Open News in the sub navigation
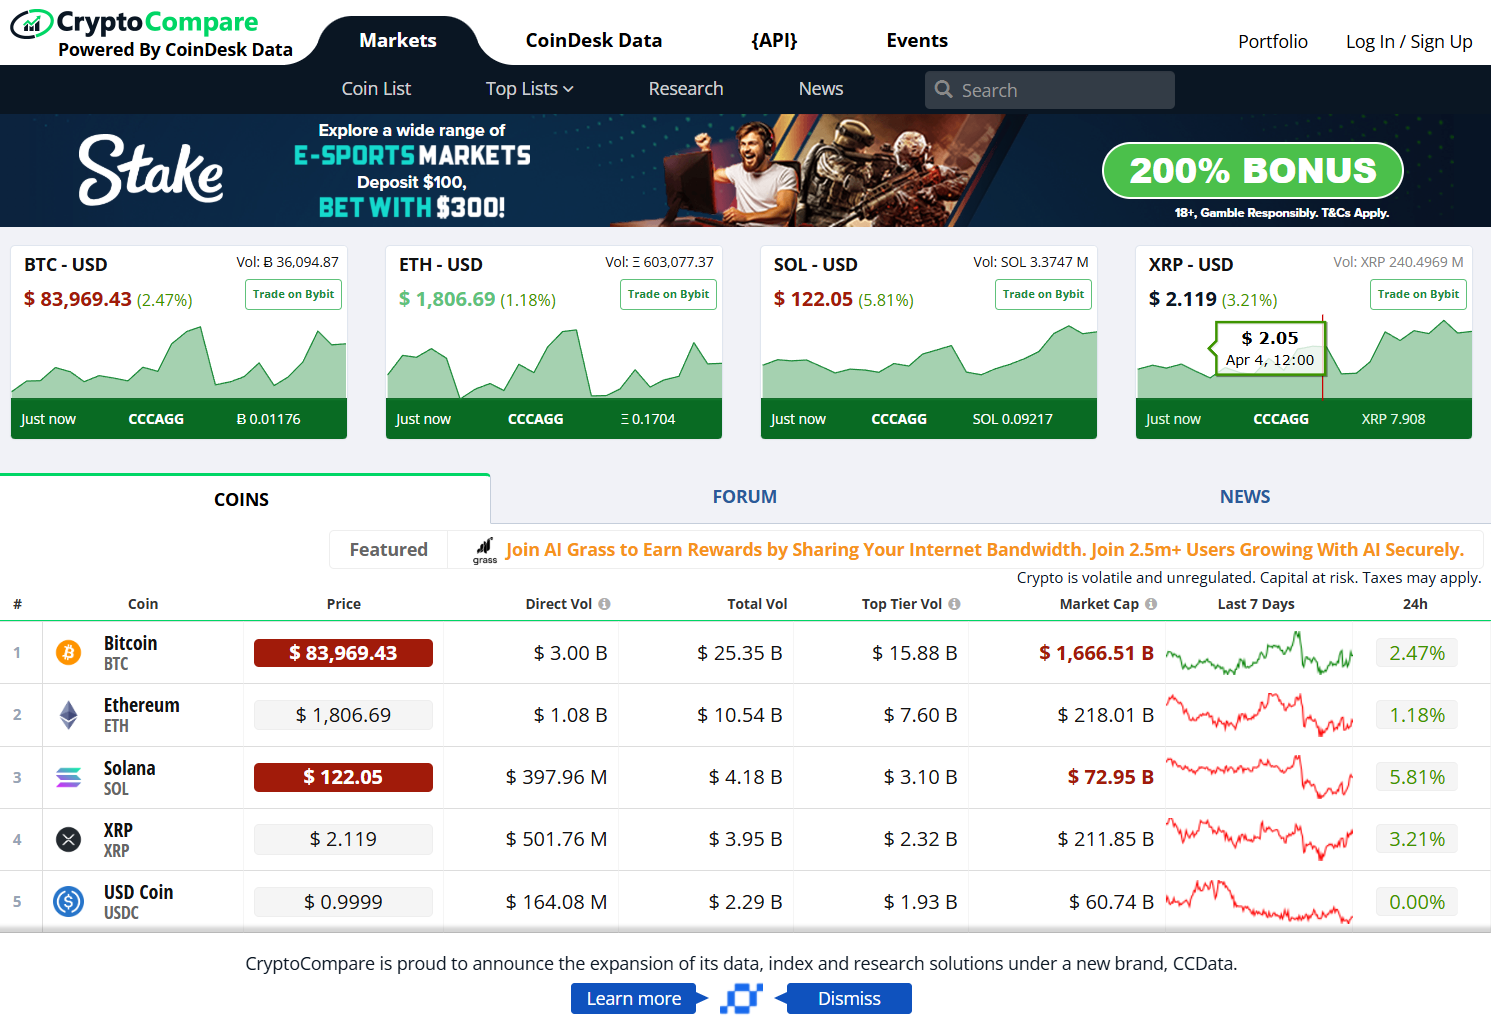 click(x=821, y=89)
